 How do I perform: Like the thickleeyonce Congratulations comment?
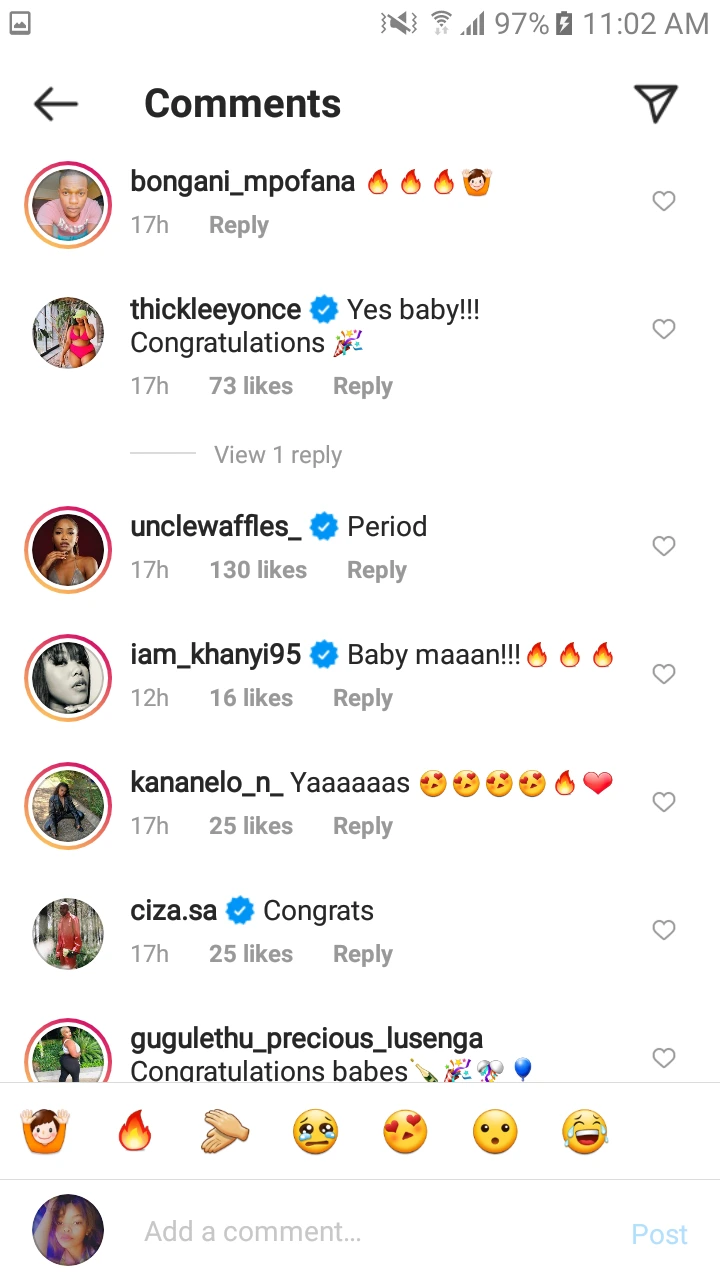664,329
